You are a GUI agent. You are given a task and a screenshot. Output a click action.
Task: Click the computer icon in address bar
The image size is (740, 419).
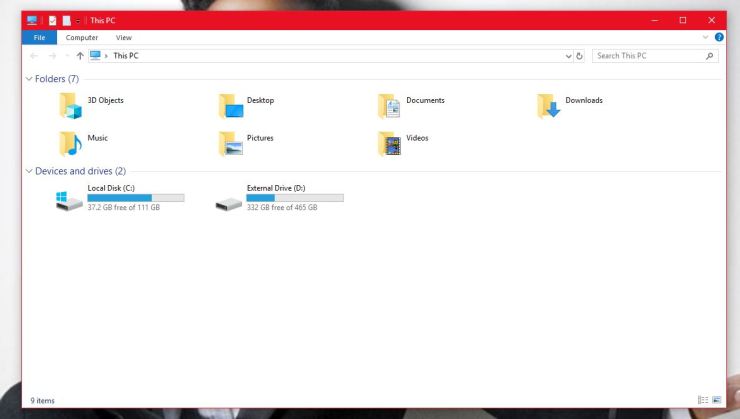(x=95, y=55)
